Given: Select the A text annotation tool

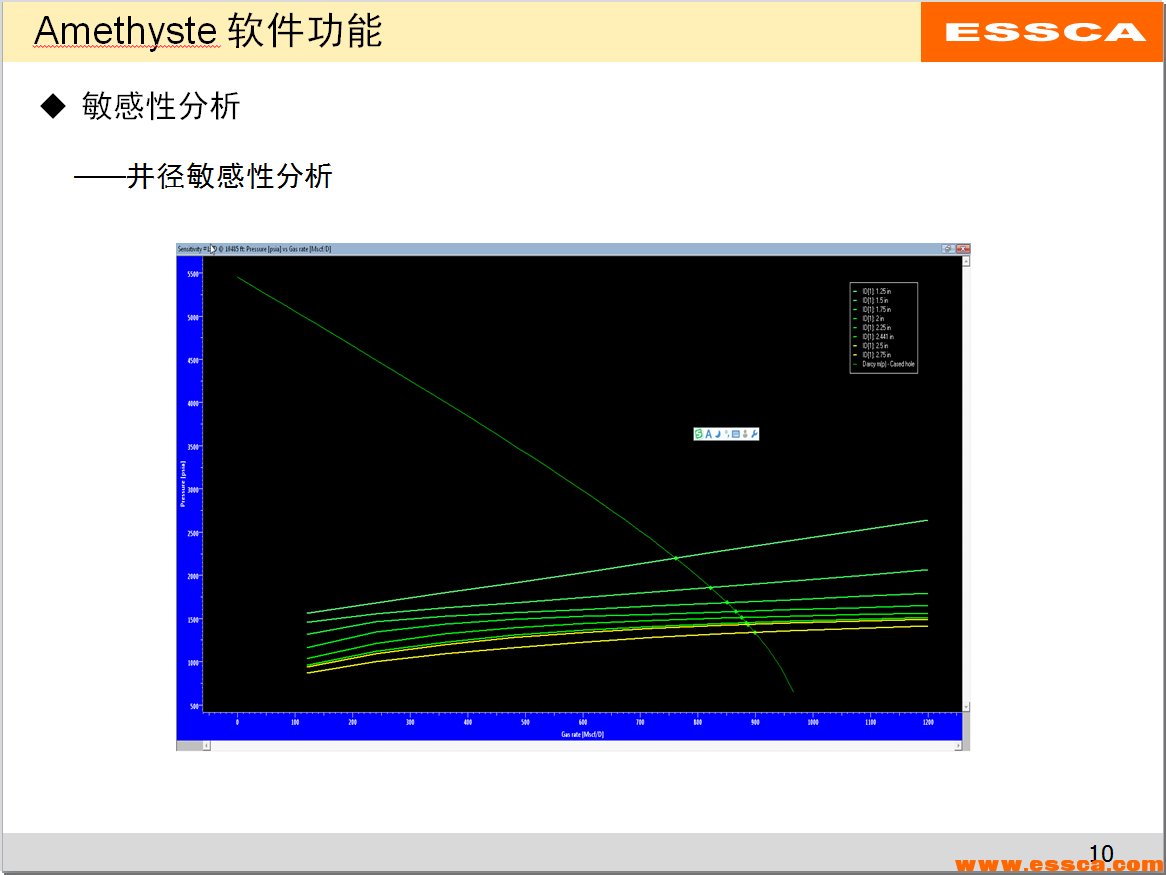Looking at the screenshot, I should tap(708, 433).
